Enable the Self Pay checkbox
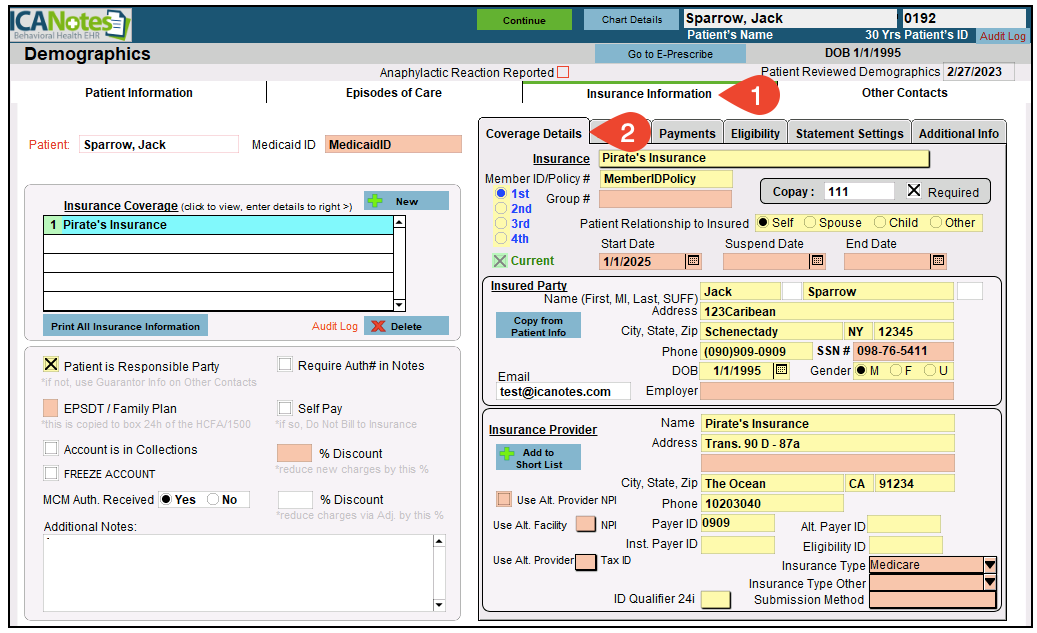This screenshot has width=1037, height=633. [285, 408]
